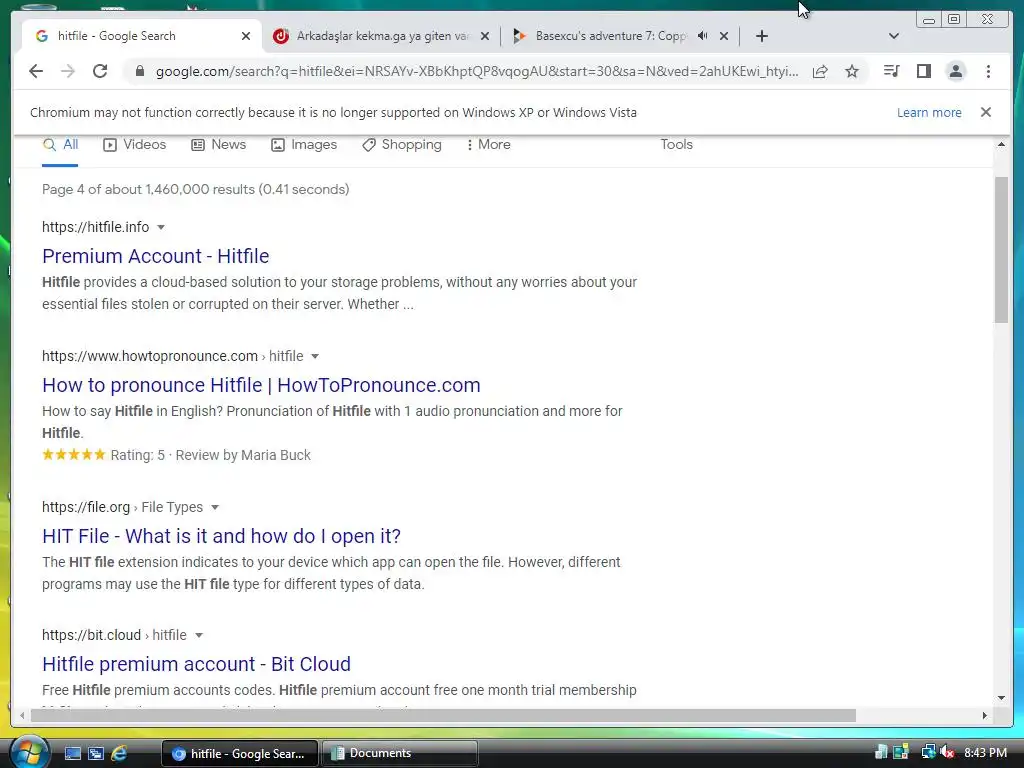1024x768 pixels.
Task: Select the All search filter
Action: tap(60, 145)
